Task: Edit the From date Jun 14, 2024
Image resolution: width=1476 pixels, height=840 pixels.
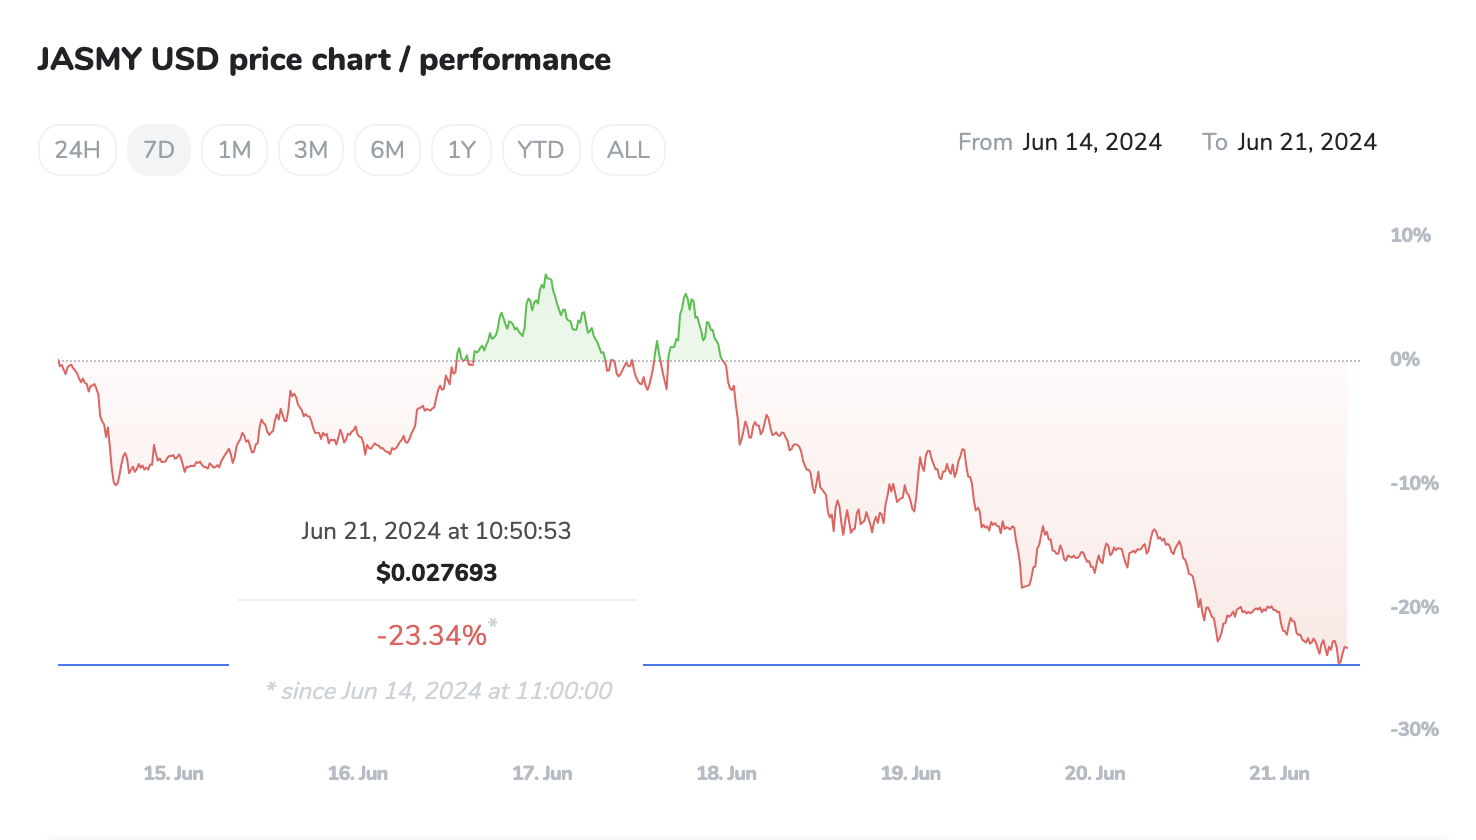Action: tap(1091, 142)
